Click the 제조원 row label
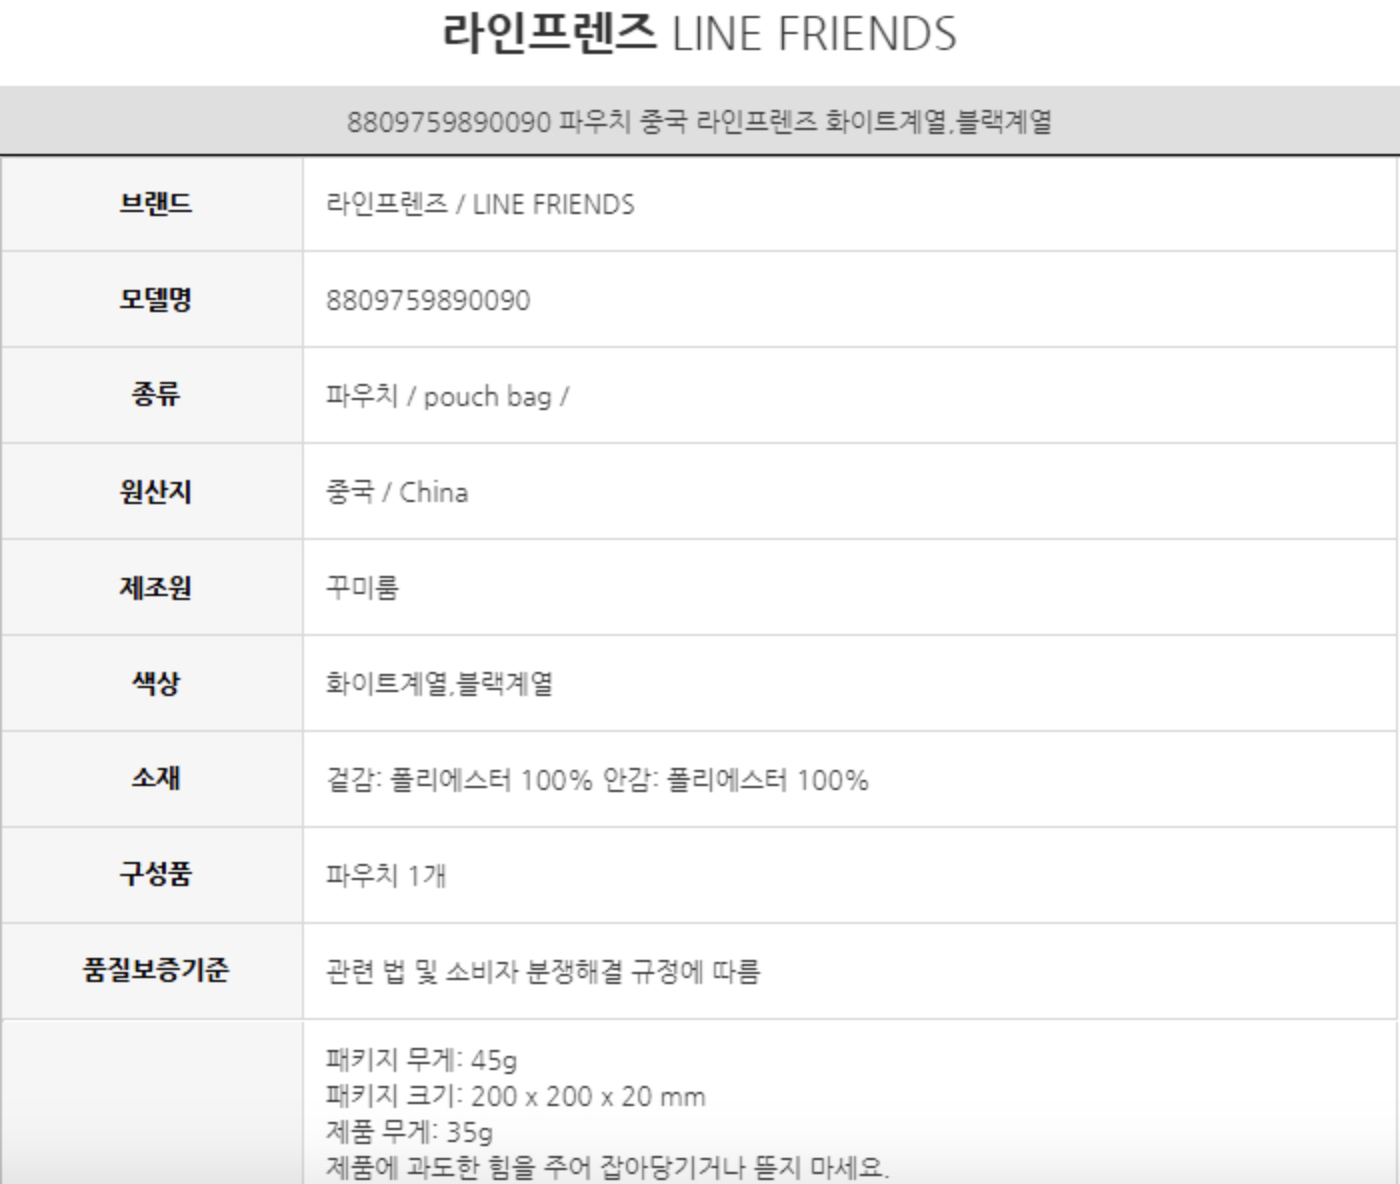 coord(155,587)
